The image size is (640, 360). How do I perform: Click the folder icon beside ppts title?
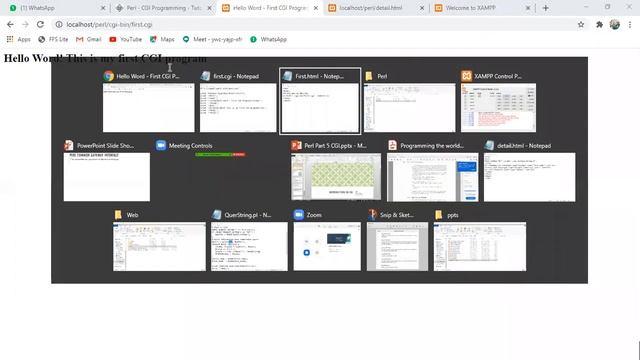tap(439, 215)
